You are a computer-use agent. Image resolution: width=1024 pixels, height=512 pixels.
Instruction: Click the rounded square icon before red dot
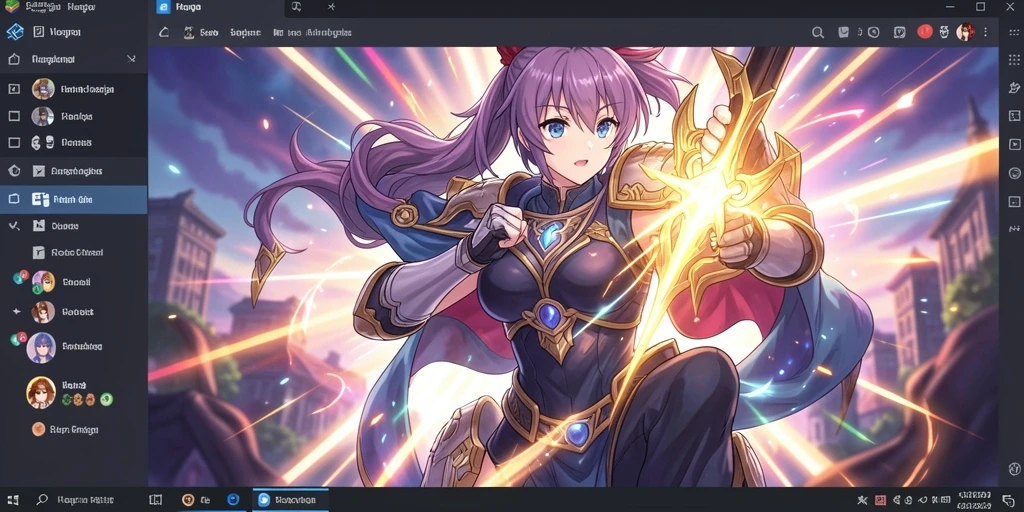click(x=900, y=32)
